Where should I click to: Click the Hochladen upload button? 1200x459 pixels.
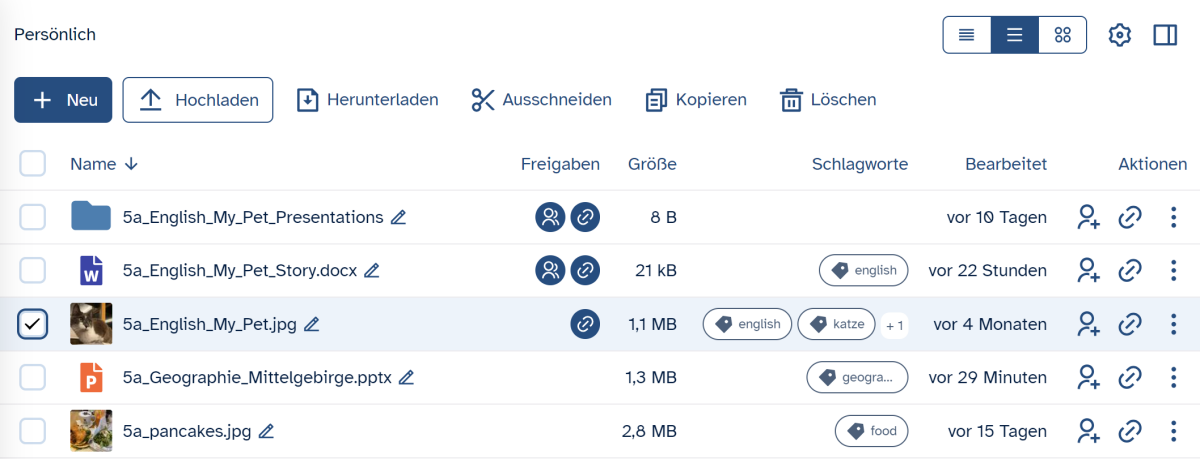click(x=198, y=100)
